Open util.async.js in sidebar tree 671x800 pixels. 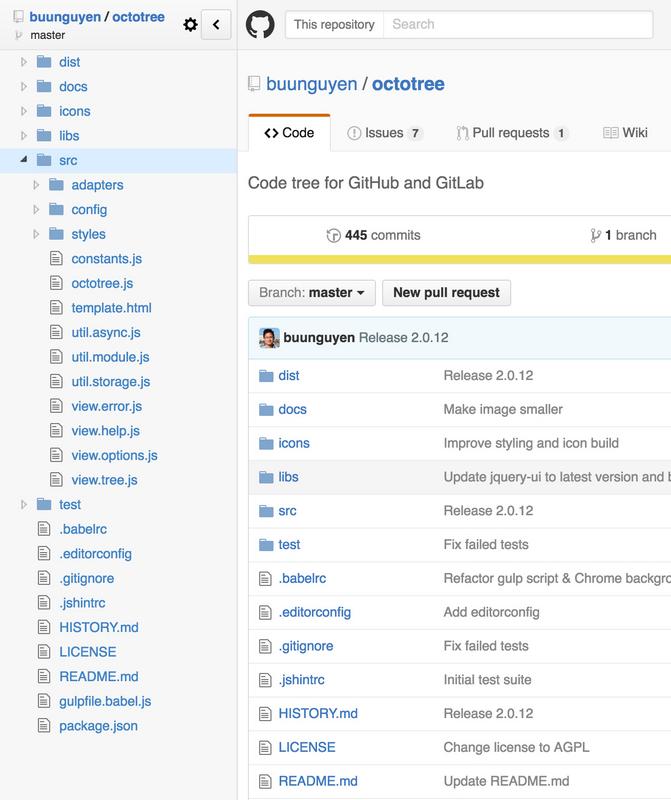click(106, 332)
